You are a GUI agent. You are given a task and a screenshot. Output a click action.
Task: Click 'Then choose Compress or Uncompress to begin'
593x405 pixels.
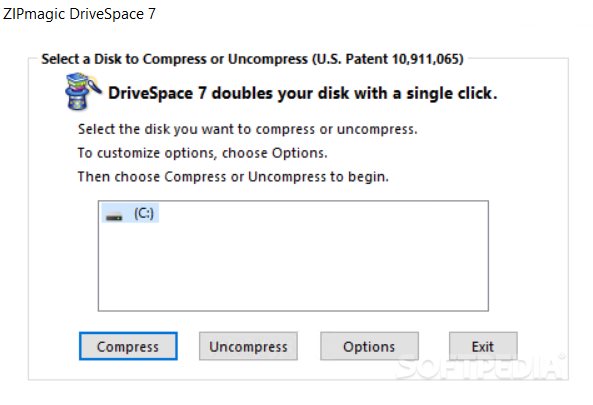(x=233, y=177)
